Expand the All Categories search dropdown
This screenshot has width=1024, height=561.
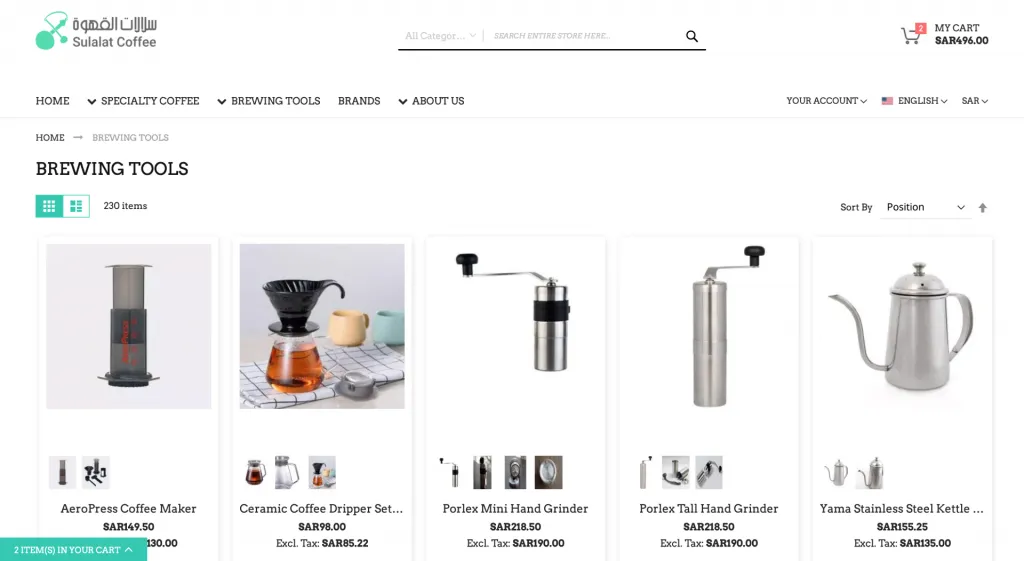pyautogui.click(x=440, y=36)
